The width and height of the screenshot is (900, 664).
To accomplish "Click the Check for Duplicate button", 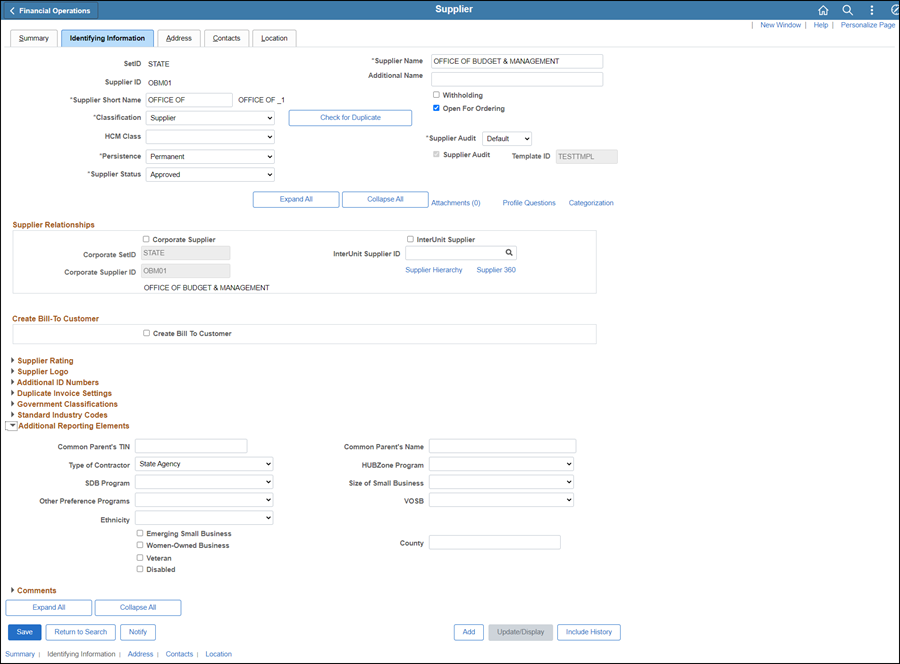I will point(350,118).
